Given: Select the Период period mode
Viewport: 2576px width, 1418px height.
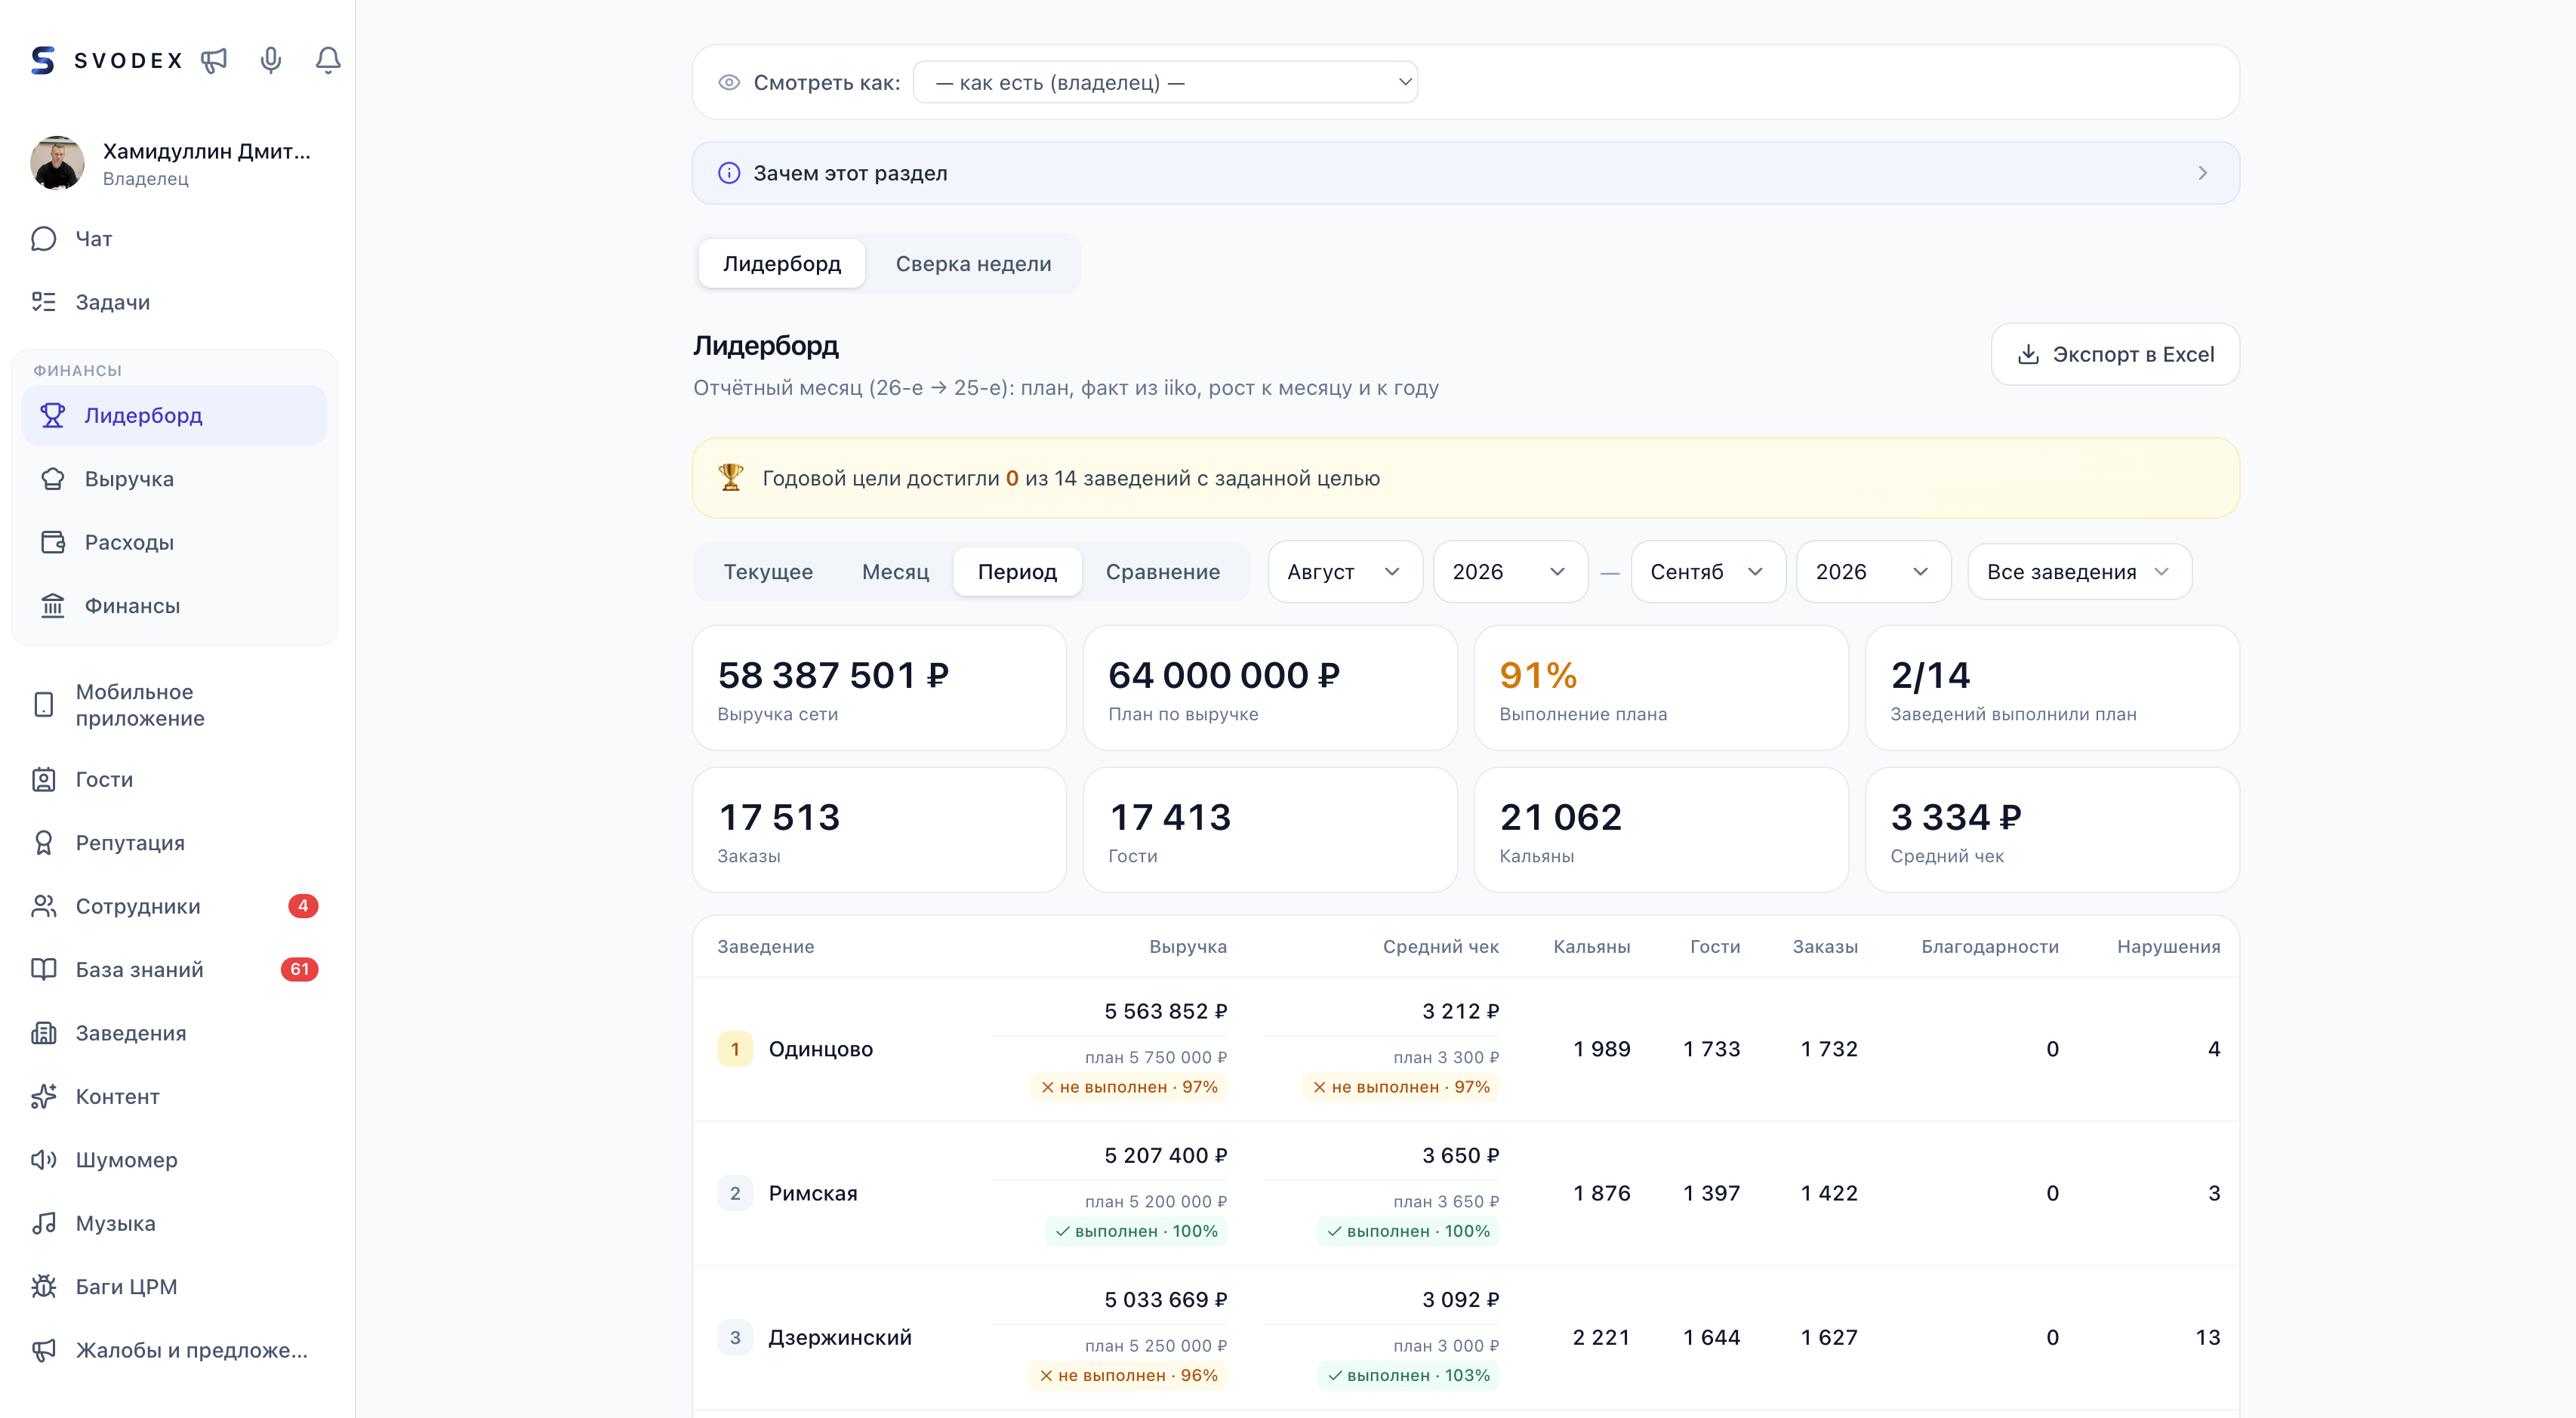Looking at the screenshot, I should coord(1017,572).
